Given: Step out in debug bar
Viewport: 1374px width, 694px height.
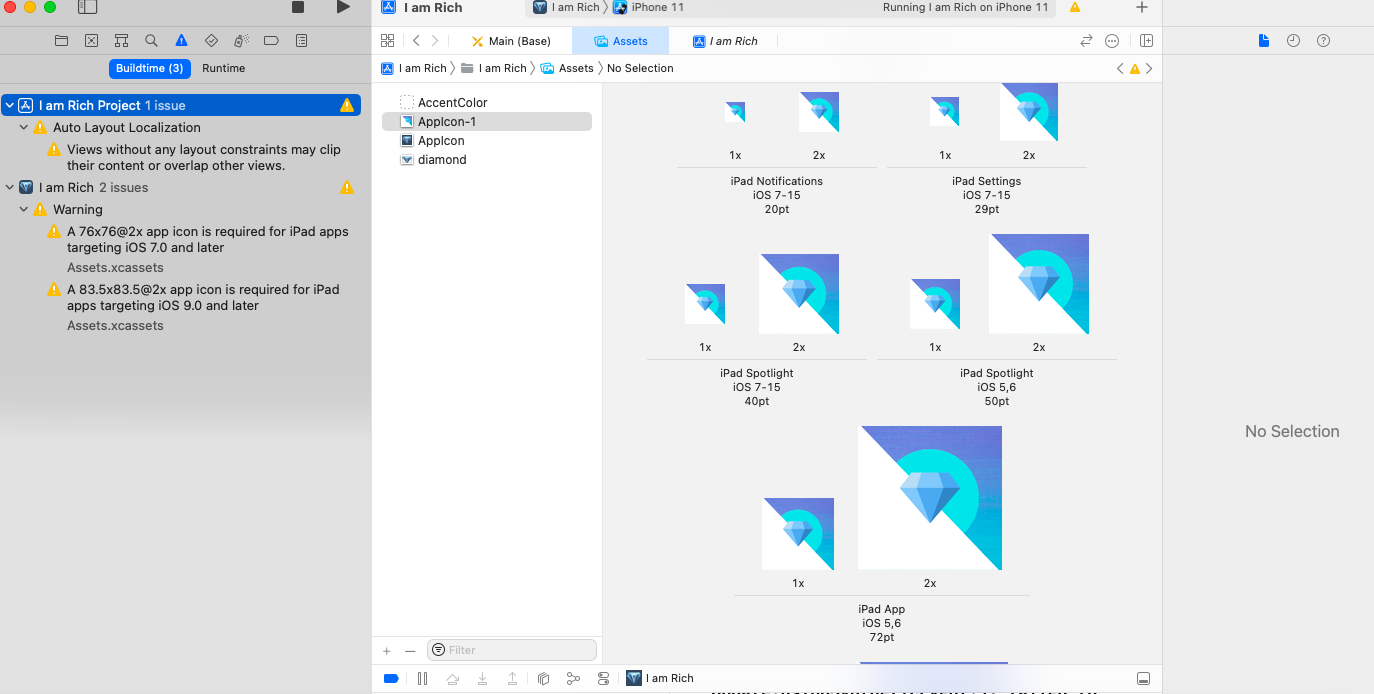Looking at the screenshot, I should pos(512,678).
